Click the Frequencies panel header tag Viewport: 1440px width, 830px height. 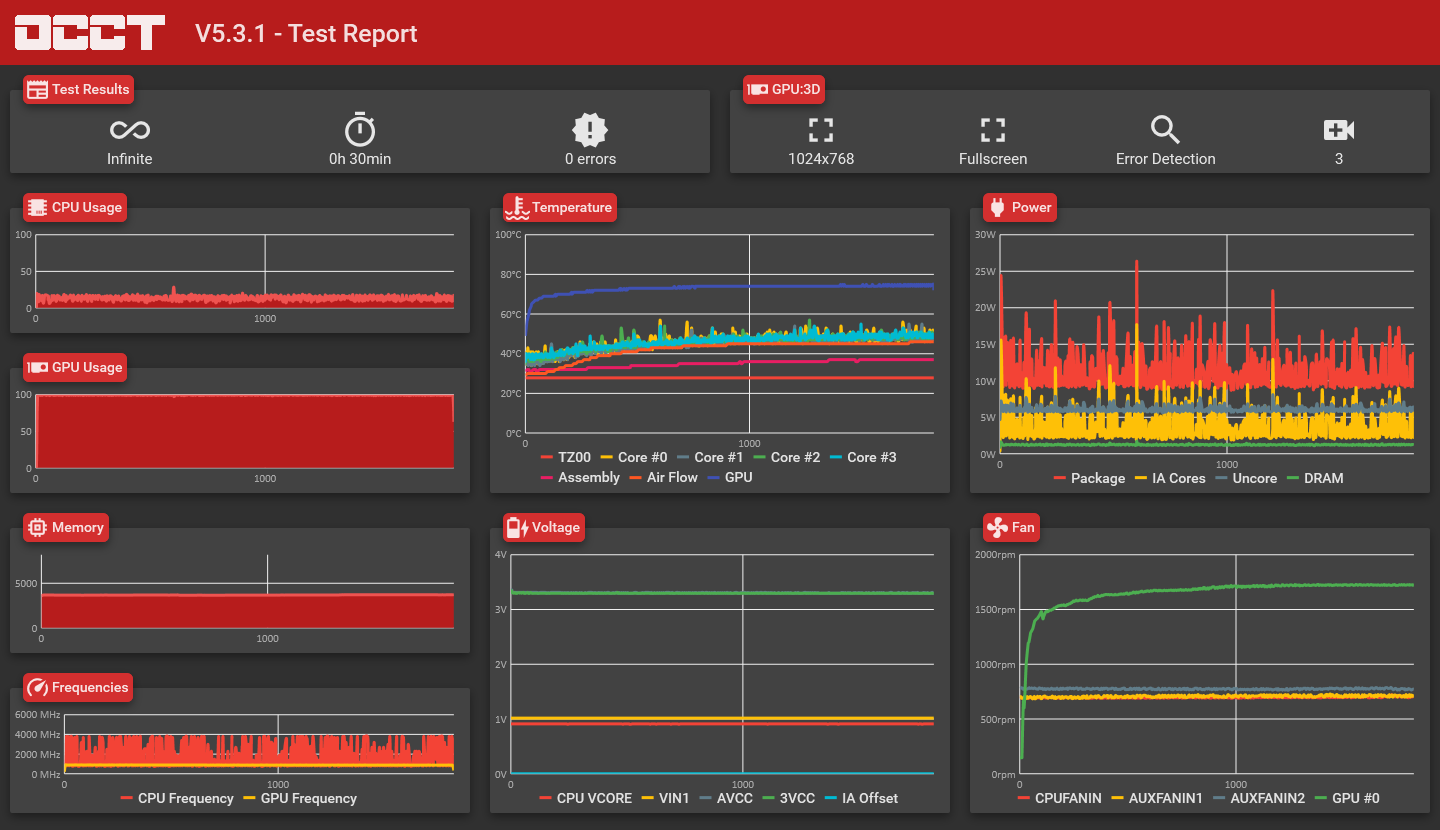[x=79, y=687]
